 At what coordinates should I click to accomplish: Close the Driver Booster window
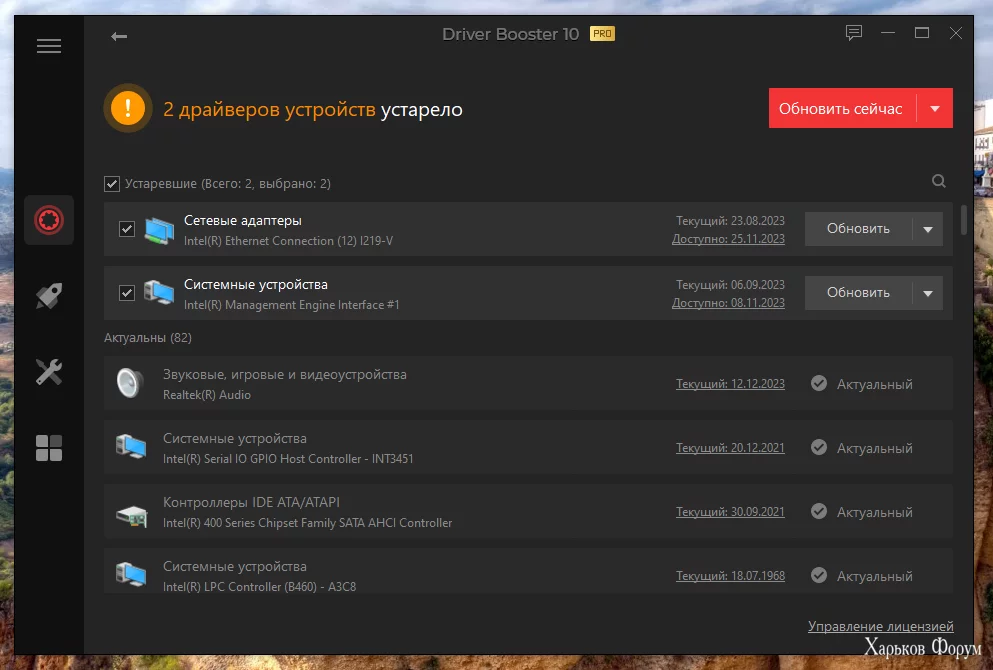956,33
